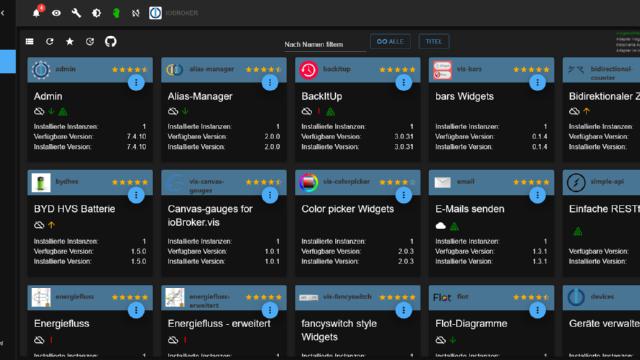Open options menu of Color picker Widgets card
Screen dimensions: 640x360
404,195
